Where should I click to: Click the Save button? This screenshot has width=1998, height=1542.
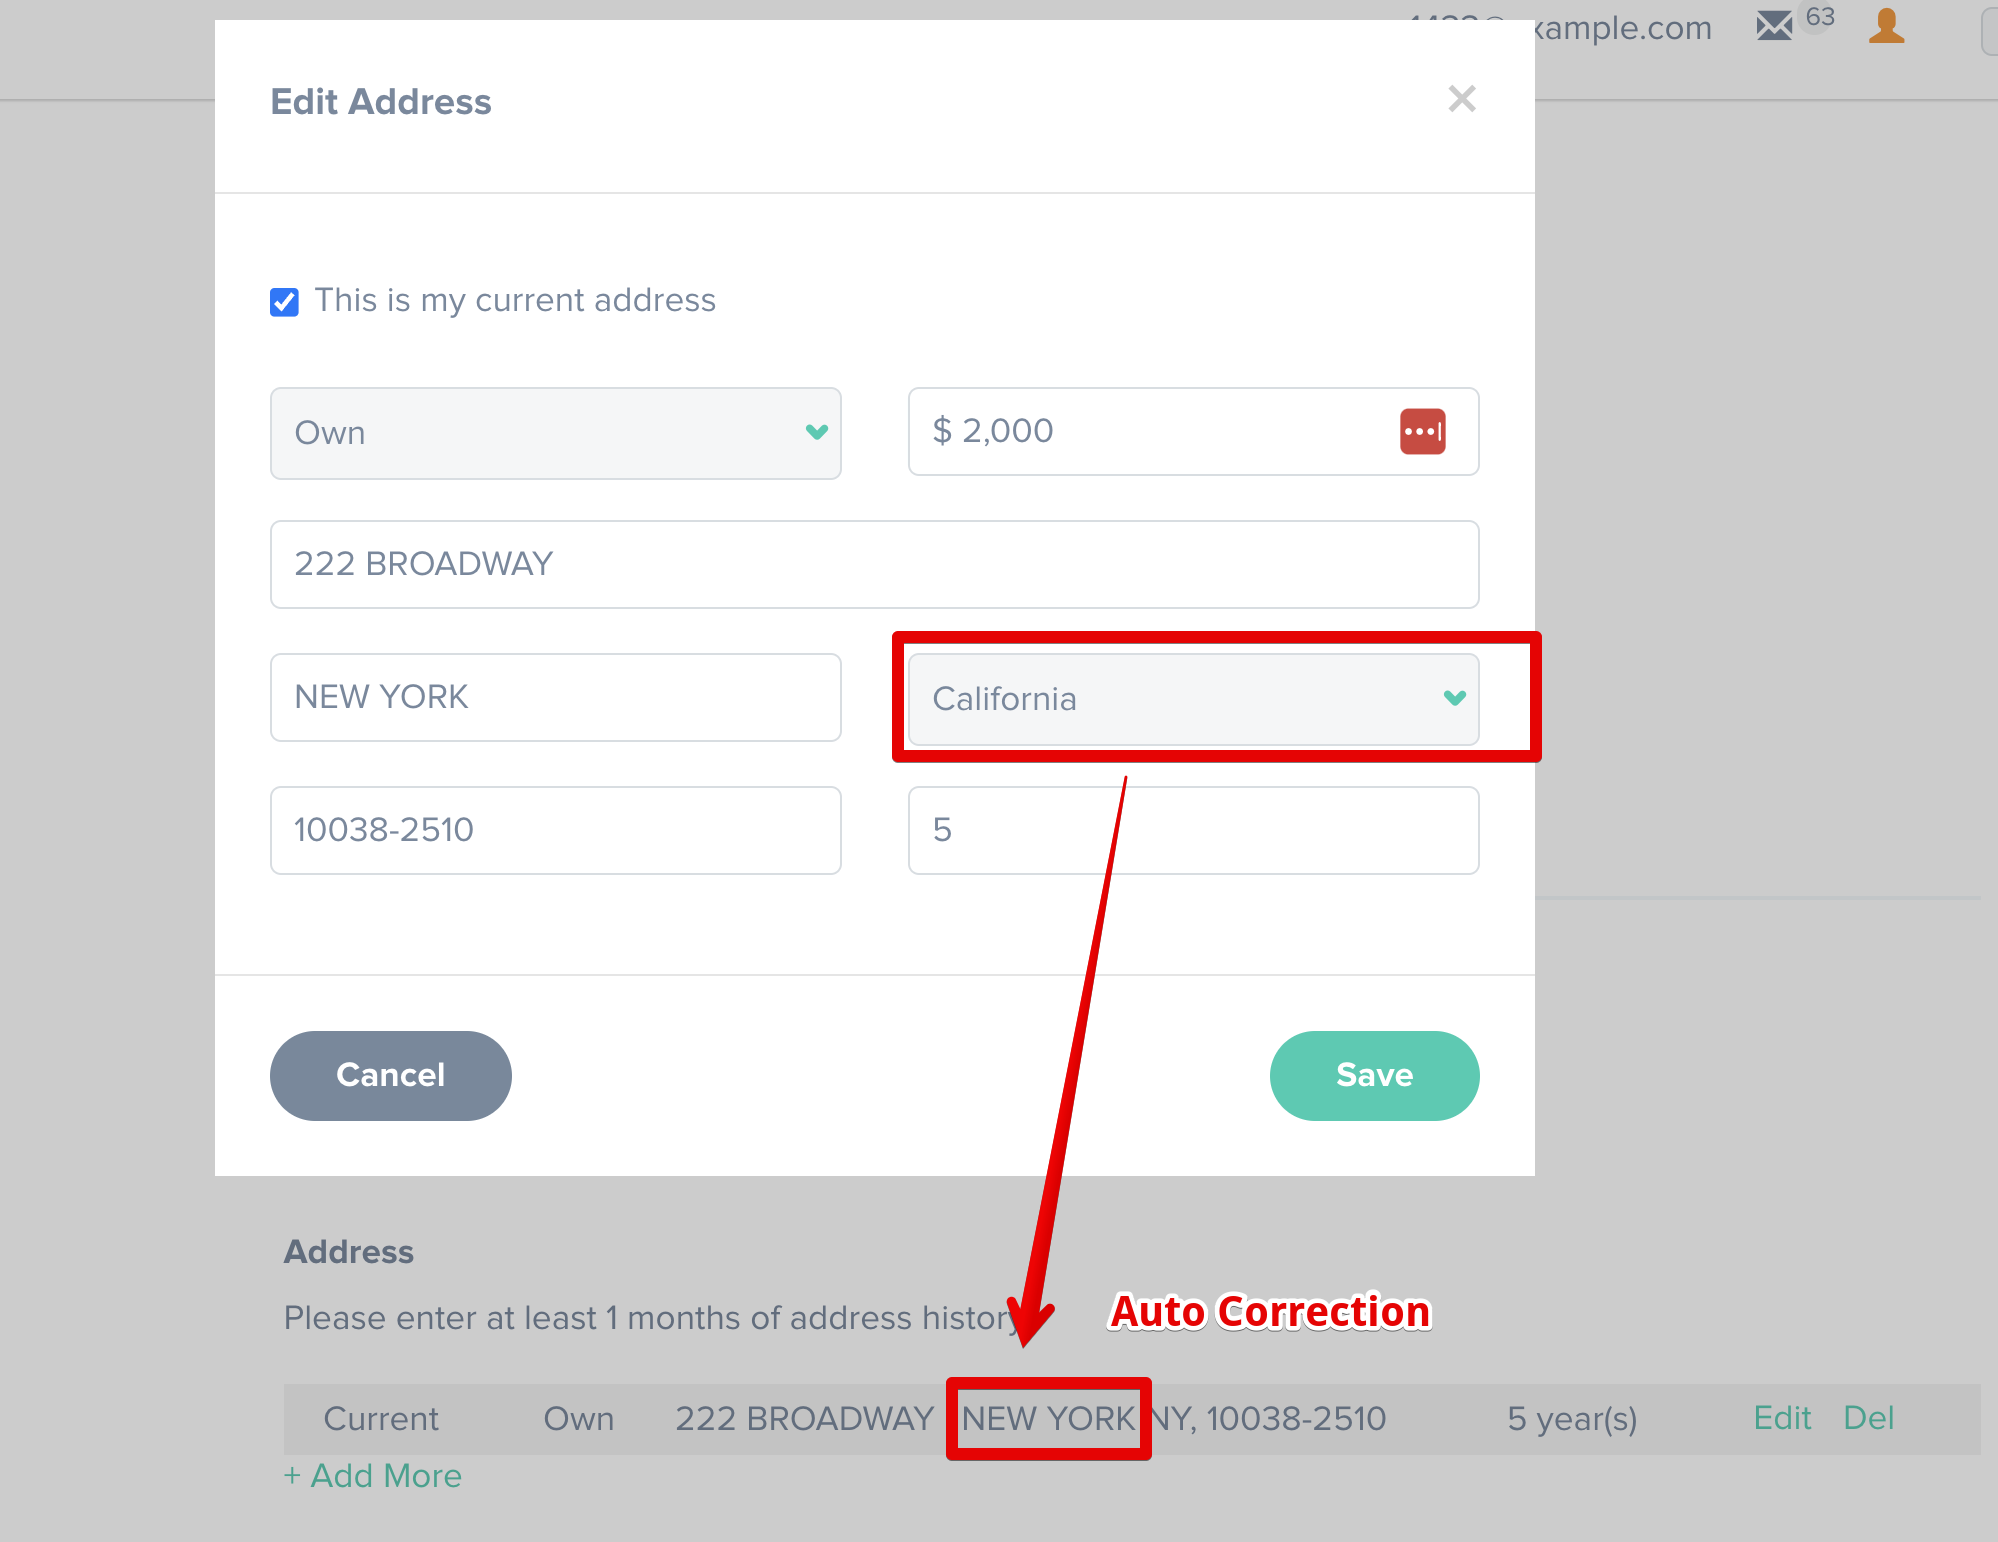tap(1374, 1075)
